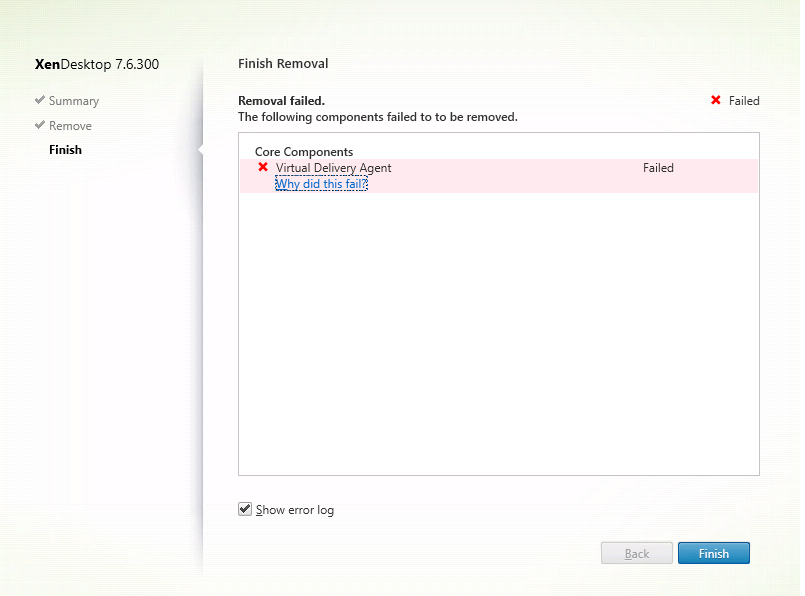Click the XenDesktop 7.6.300 product title

[x=97, y=64]
